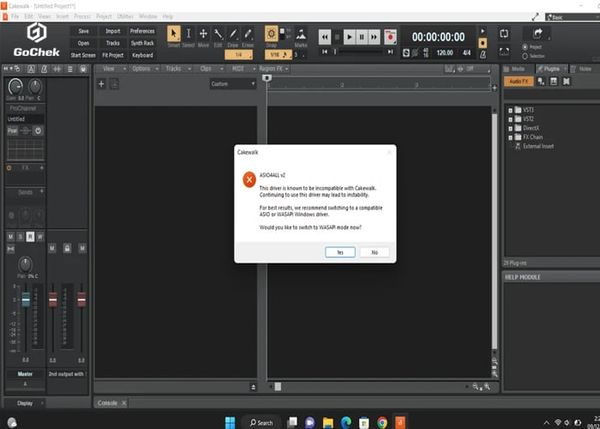Viewport: 600px width, 429px height.
Task: Open the Display dropdown in inspector
Action: (x=25, y=403)
